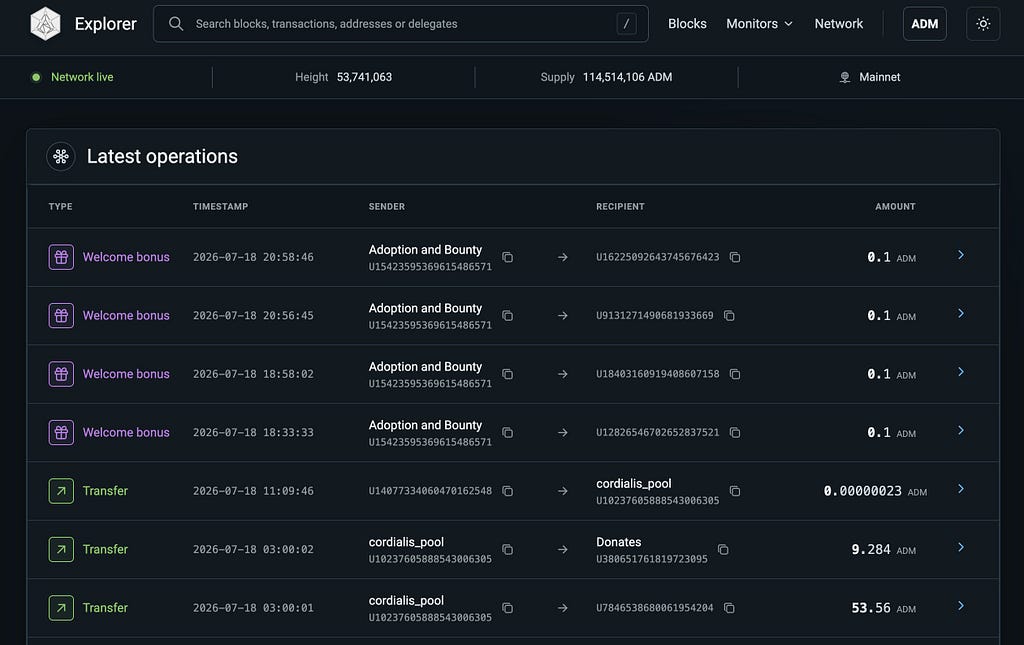Click the gift icon on the 18:33:33 row
The width and height of the screenshot is (1024, 645).
61,432
